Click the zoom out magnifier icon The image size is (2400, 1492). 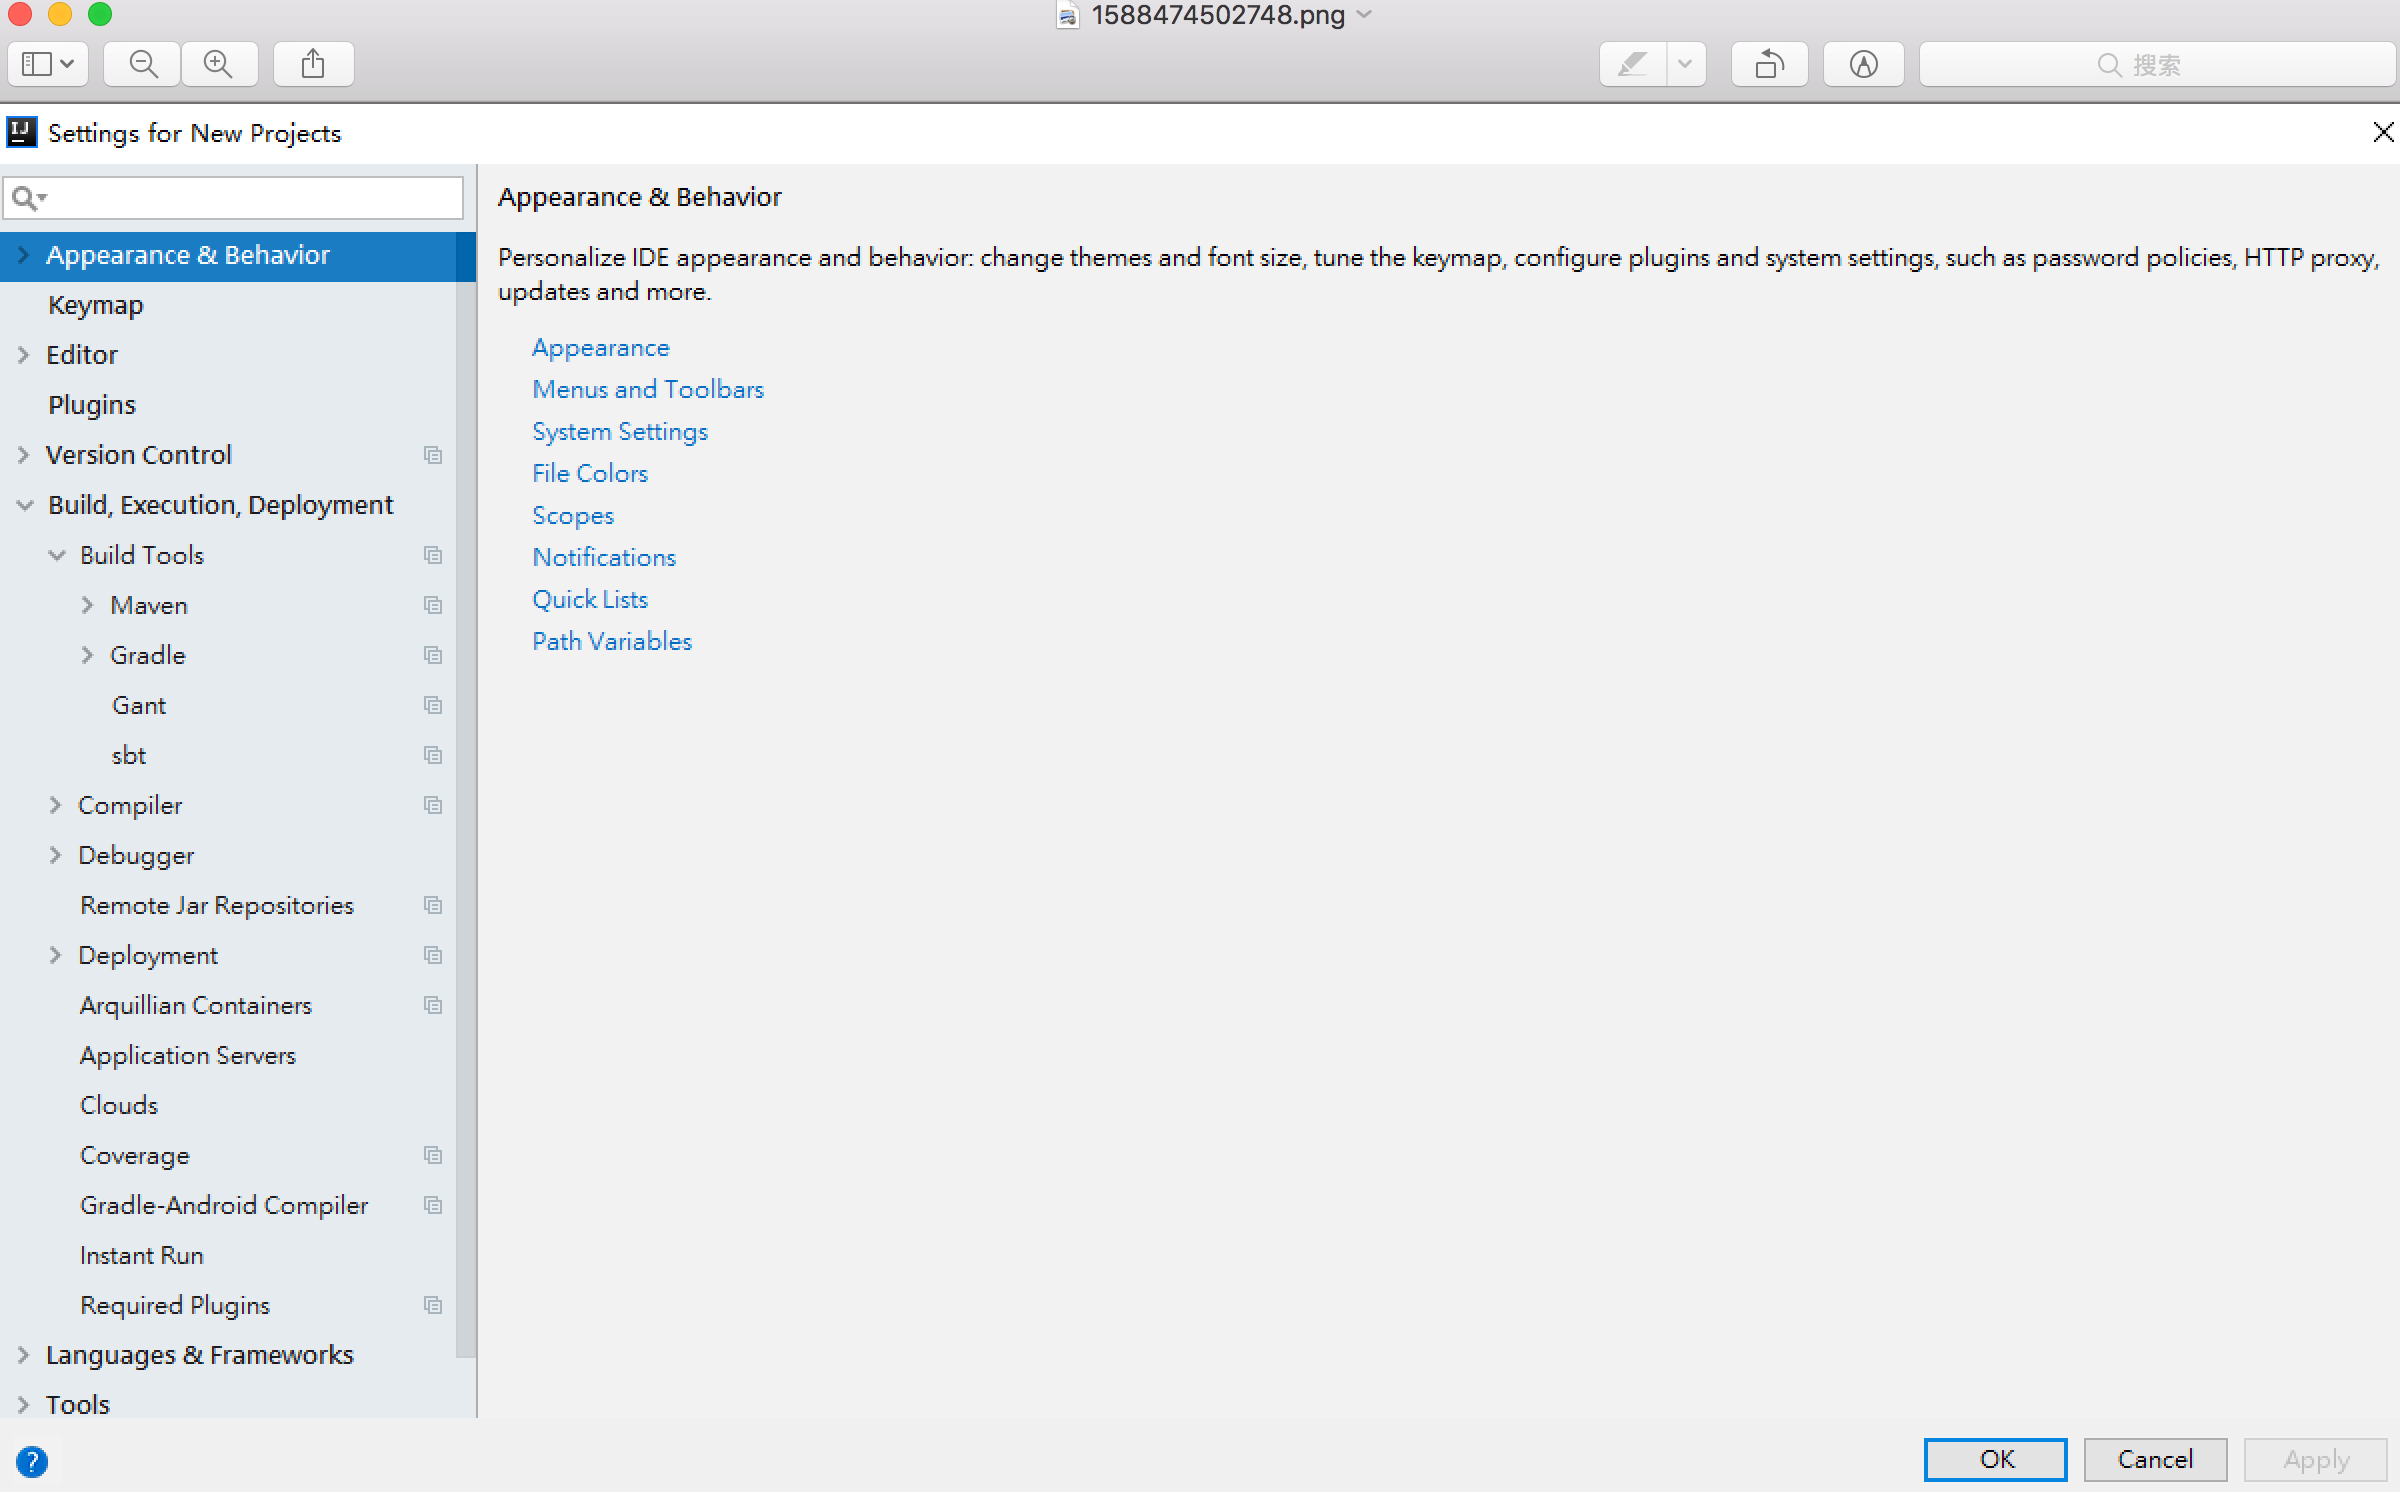click(x=143, y=65)
